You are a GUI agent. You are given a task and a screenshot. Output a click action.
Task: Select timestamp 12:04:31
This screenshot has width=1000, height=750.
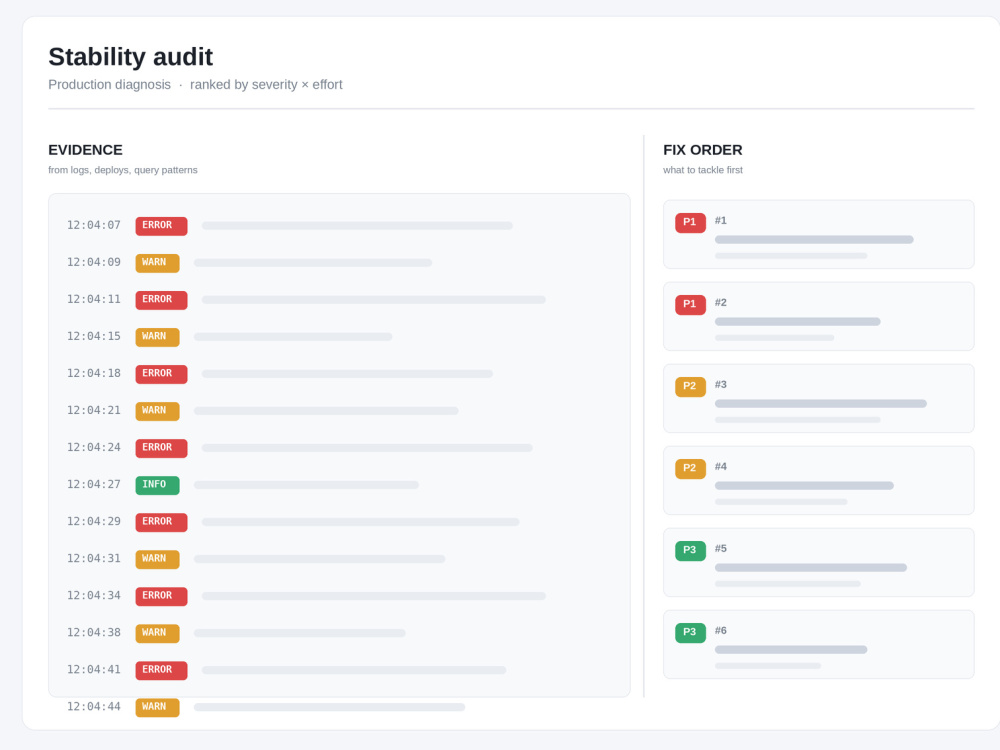(94, 558)
